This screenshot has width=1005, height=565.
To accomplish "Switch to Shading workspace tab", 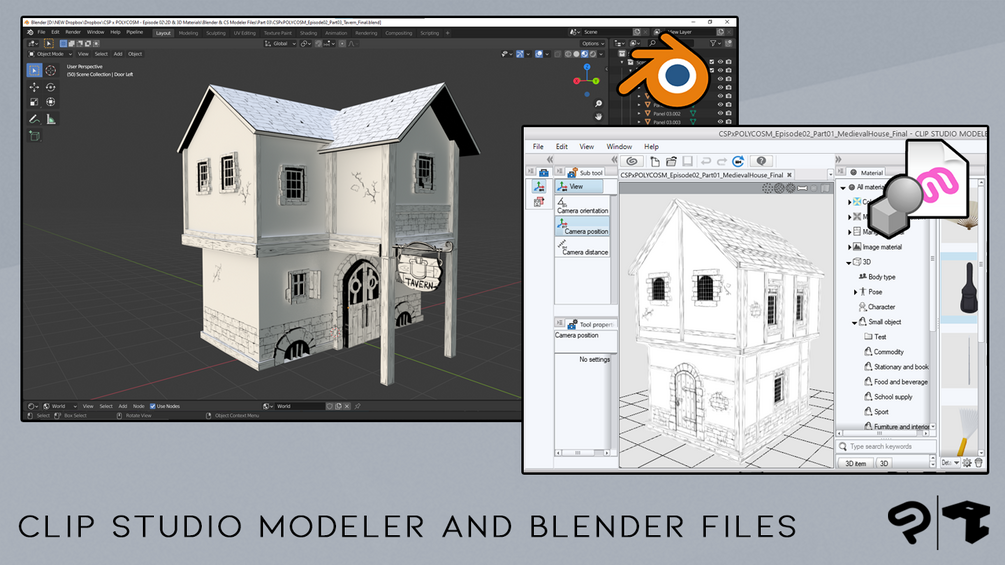I will tap(308, 33).
